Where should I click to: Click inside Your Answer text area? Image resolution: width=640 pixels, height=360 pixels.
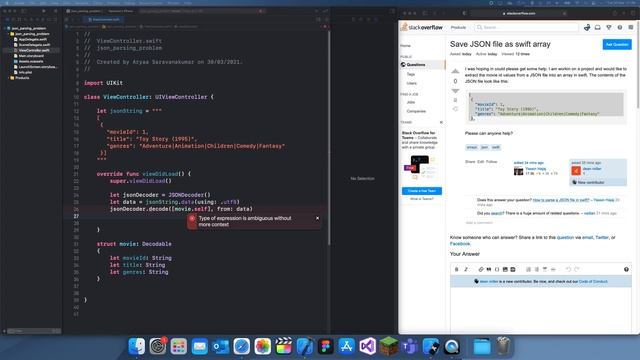click(x=541, y=310)
